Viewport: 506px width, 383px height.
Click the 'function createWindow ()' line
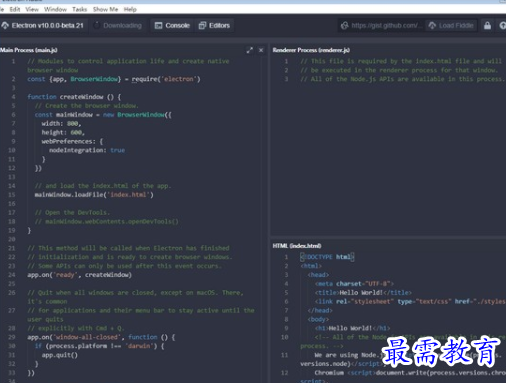coord(74,97)
